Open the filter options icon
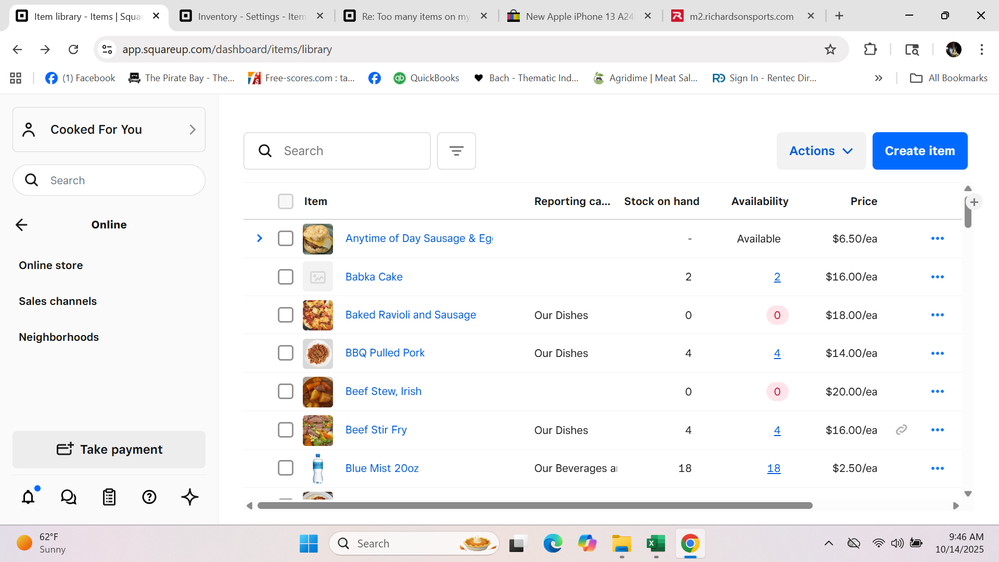Screen dimensions: 999x562 [456, 151]
